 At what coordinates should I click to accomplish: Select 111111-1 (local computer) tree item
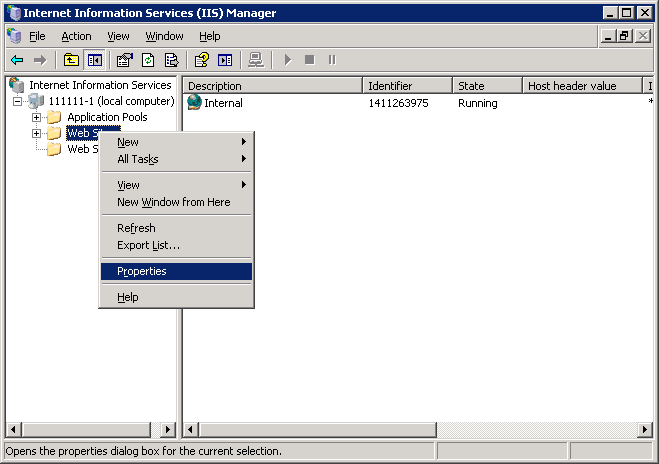[x=111, y=101]
